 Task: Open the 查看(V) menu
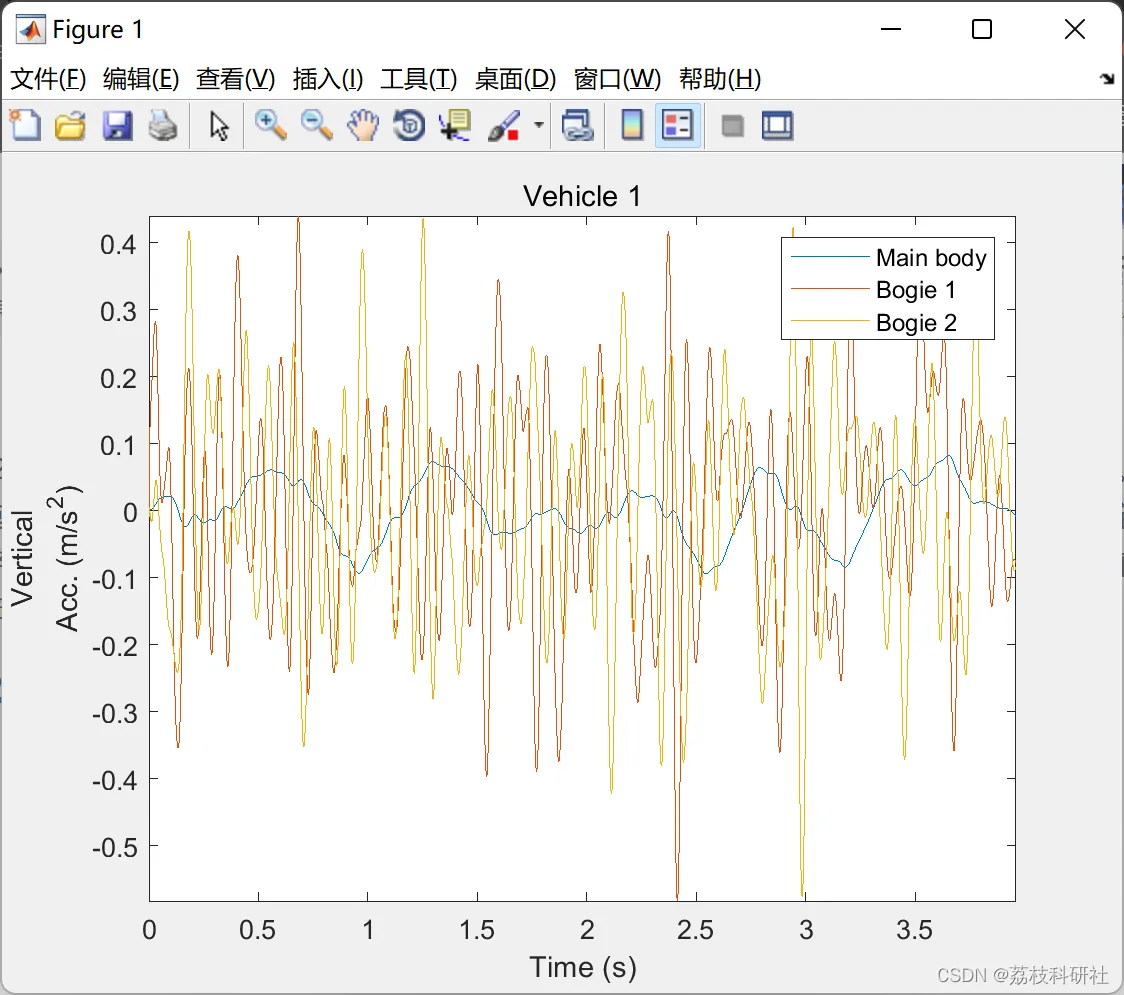[x=235, y=79]
